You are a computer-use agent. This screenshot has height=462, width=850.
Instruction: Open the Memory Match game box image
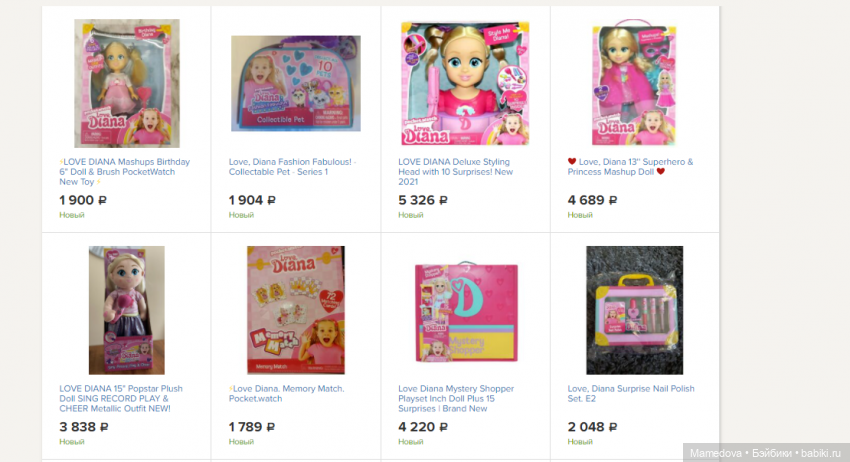295,310
